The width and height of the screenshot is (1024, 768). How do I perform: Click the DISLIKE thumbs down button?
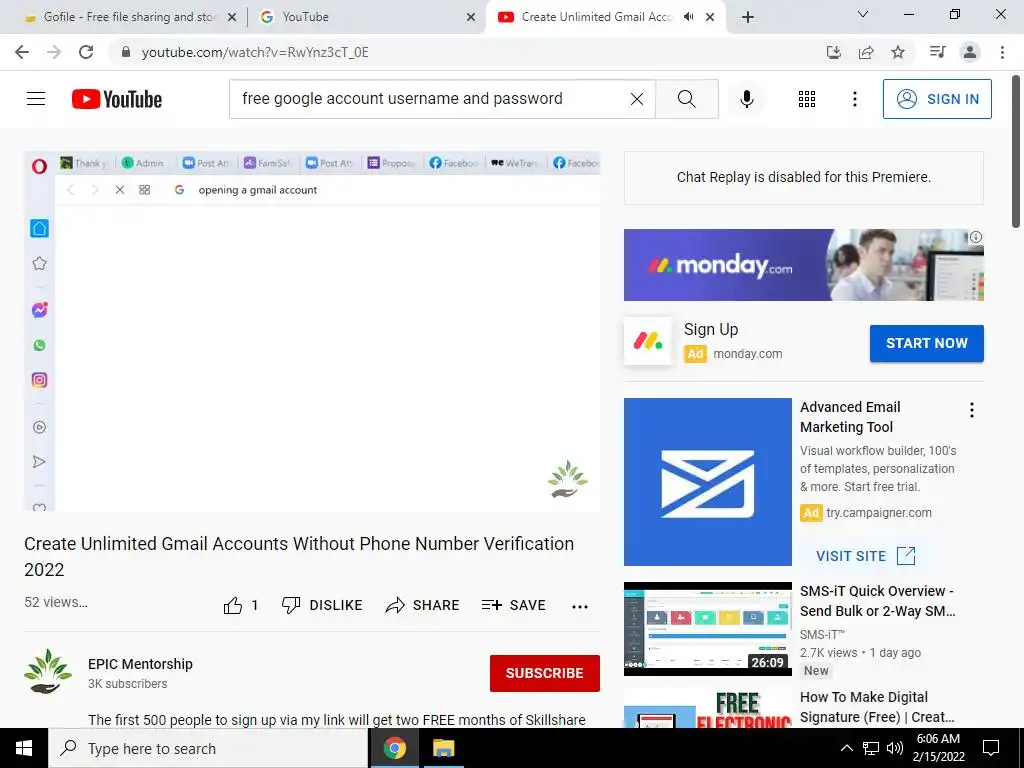click(321, 605)
